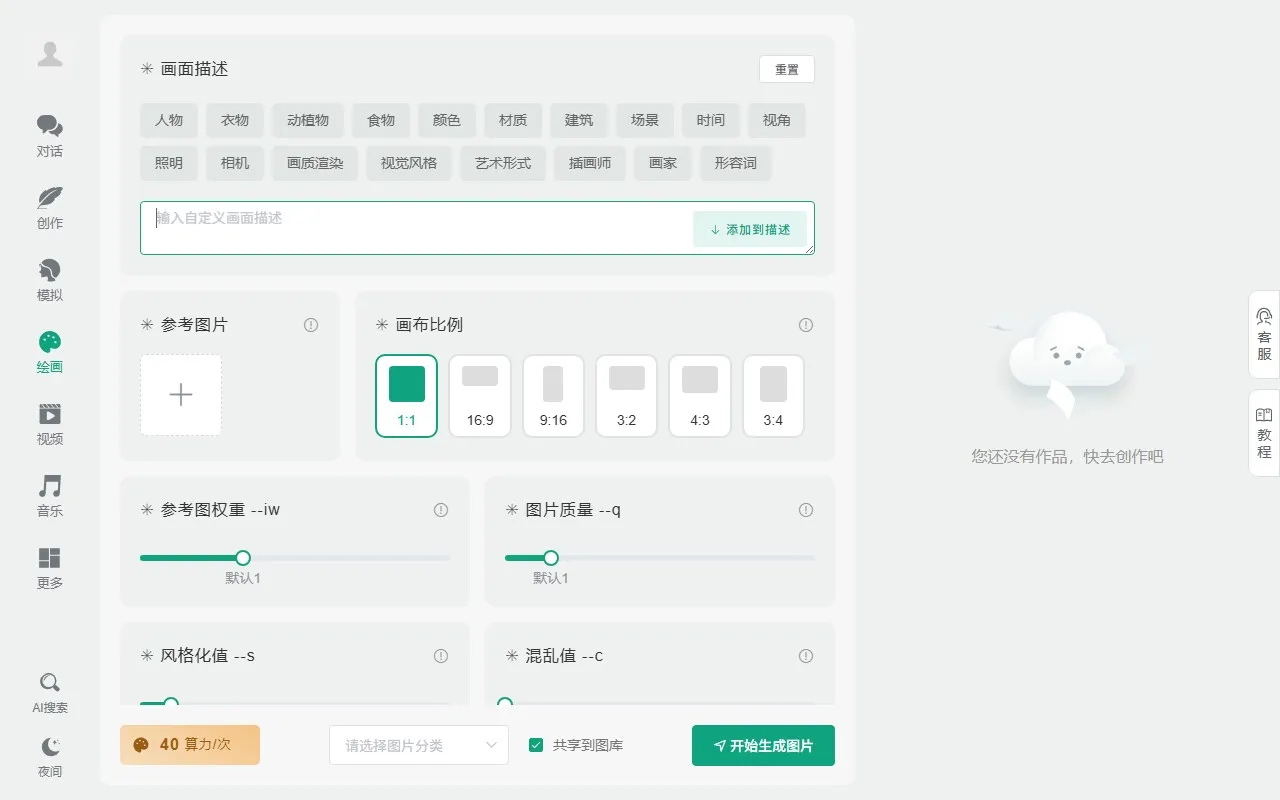
Task: Expand the 人物 tag category
Action: click(169, 120)
